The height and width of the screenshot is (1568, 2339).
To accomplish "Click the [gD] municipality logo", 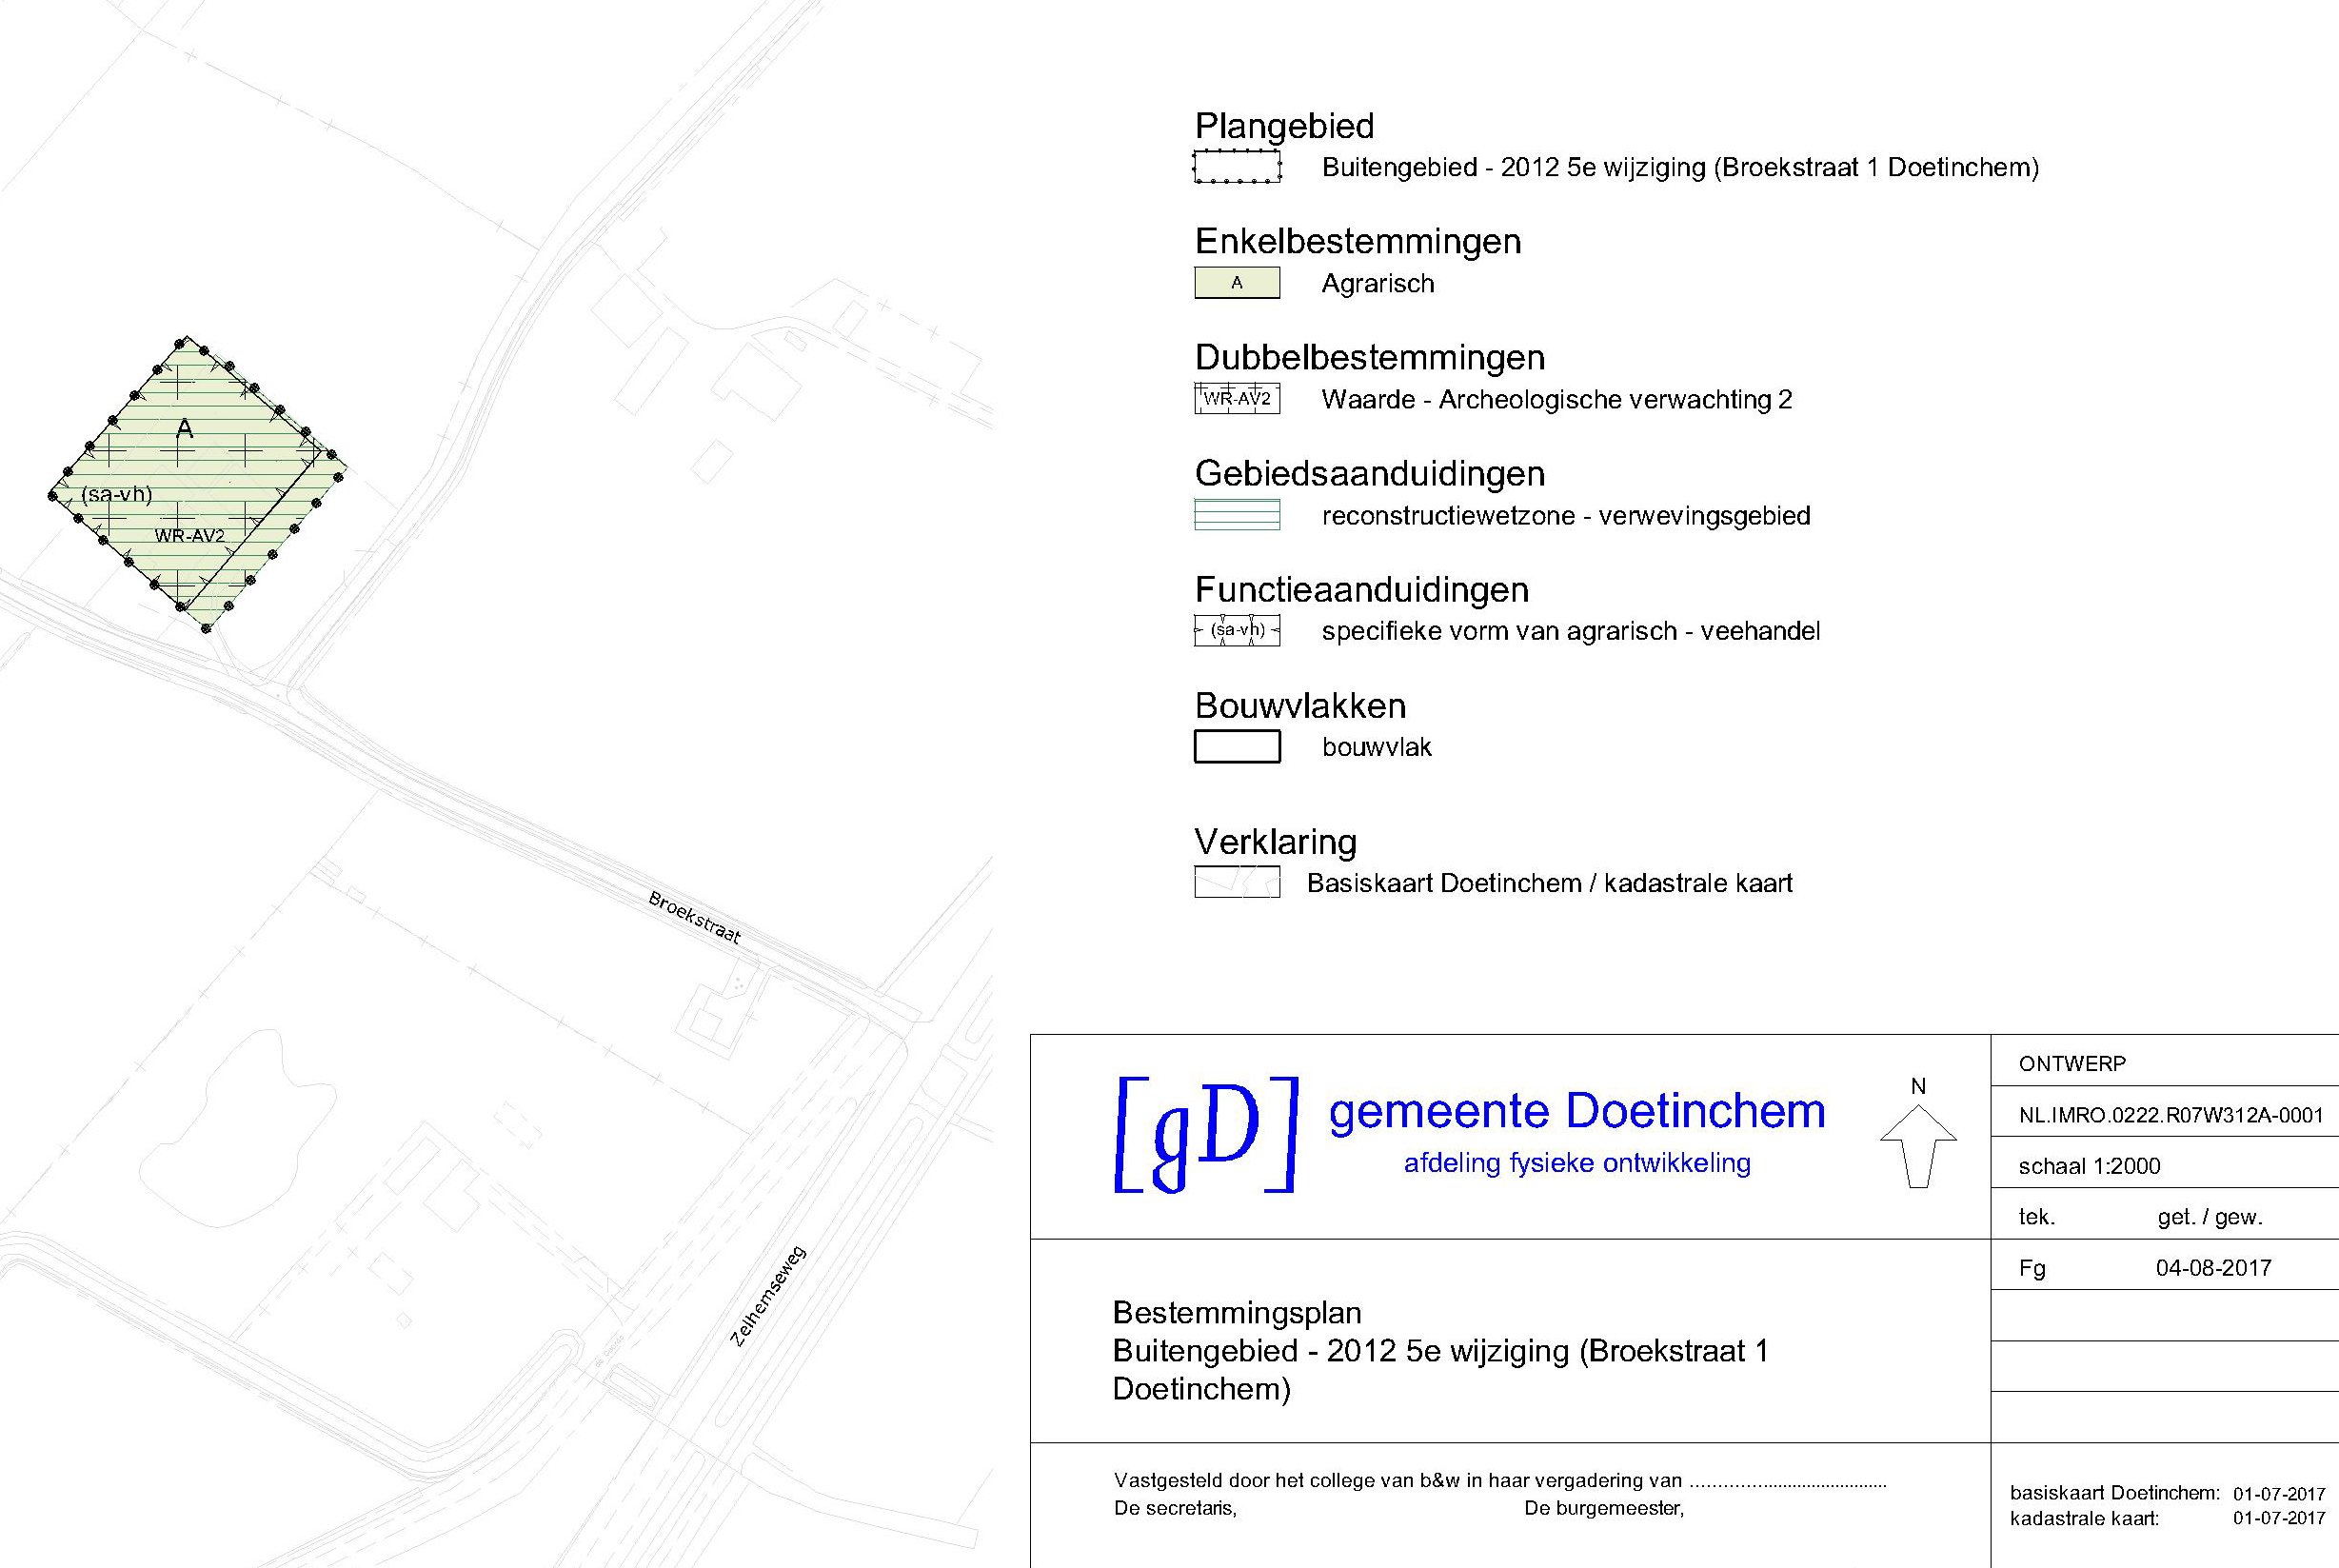I will [x=1206, y=1135].
